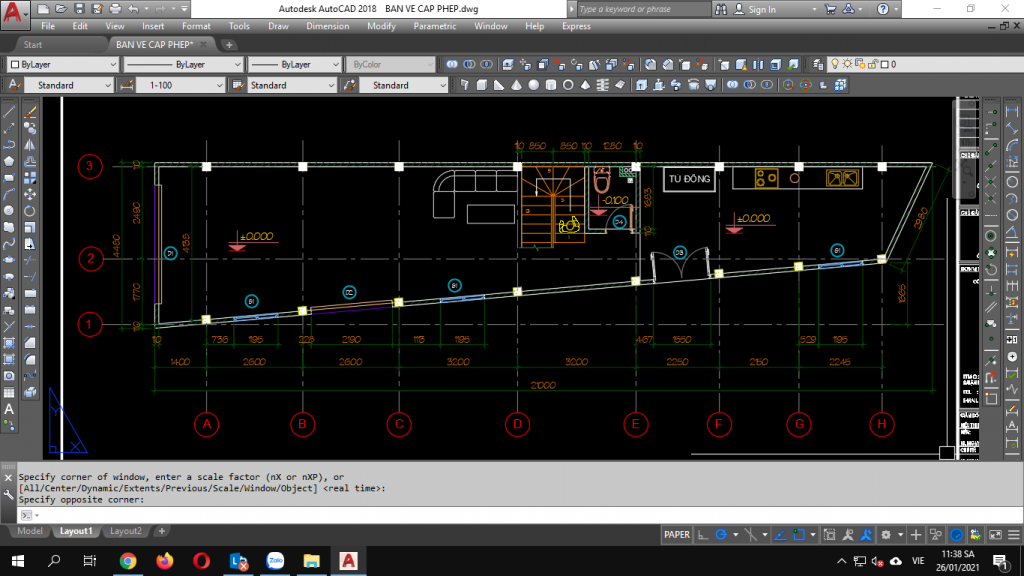
Task: Select the Move modify tool
Action: 30,194
